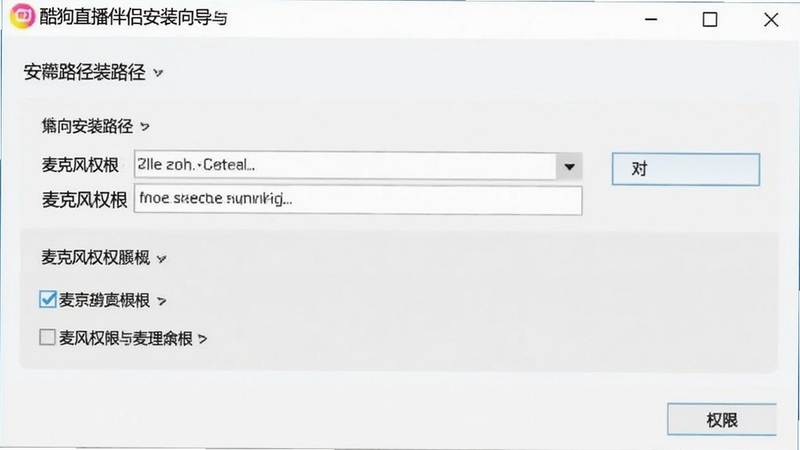Click the 酷狗直播伴侣 app logo icon
The width and height of the screenshot is (800, 450).
(22, 16)
